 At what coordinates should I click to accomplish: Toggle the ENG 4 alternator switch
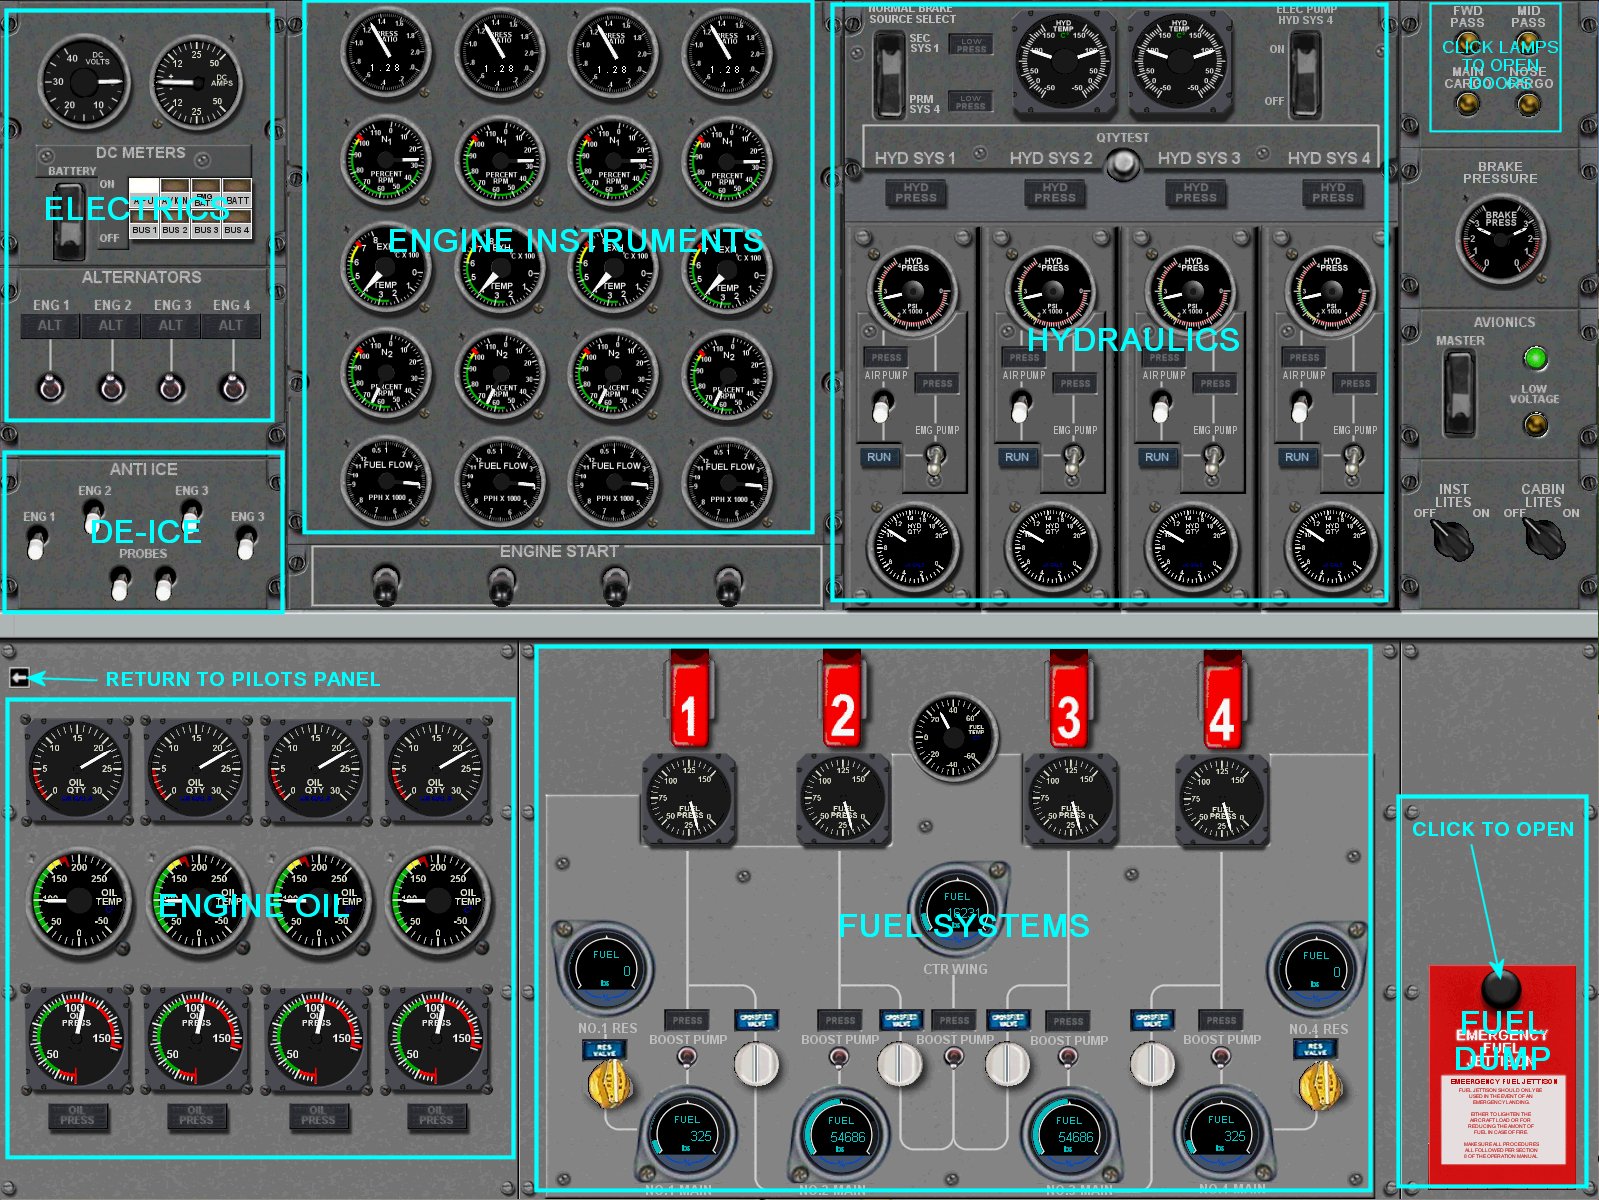[x=232, y=385]
